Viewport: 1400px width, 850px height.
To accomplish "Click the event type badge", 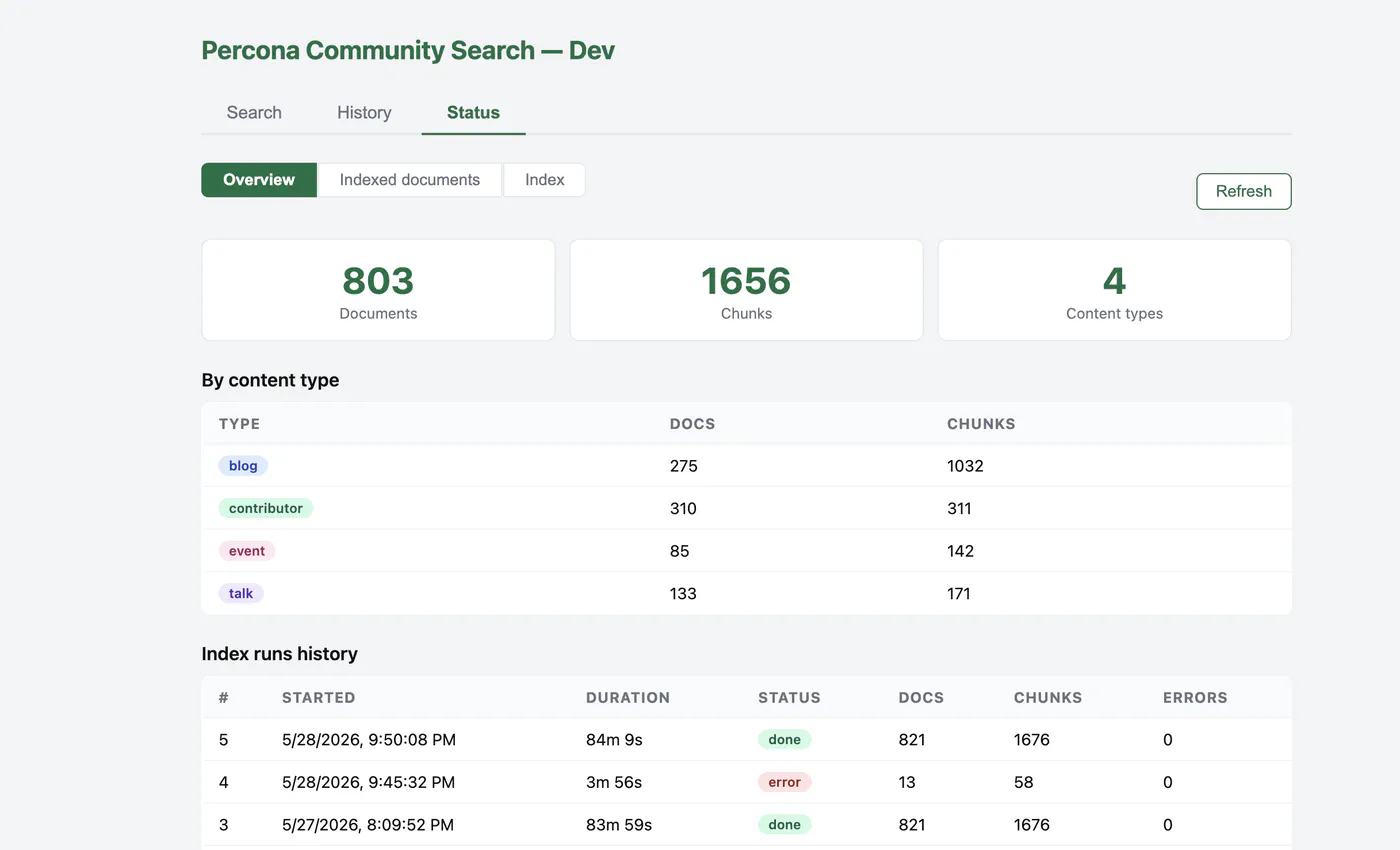I will tap(247, 551).
